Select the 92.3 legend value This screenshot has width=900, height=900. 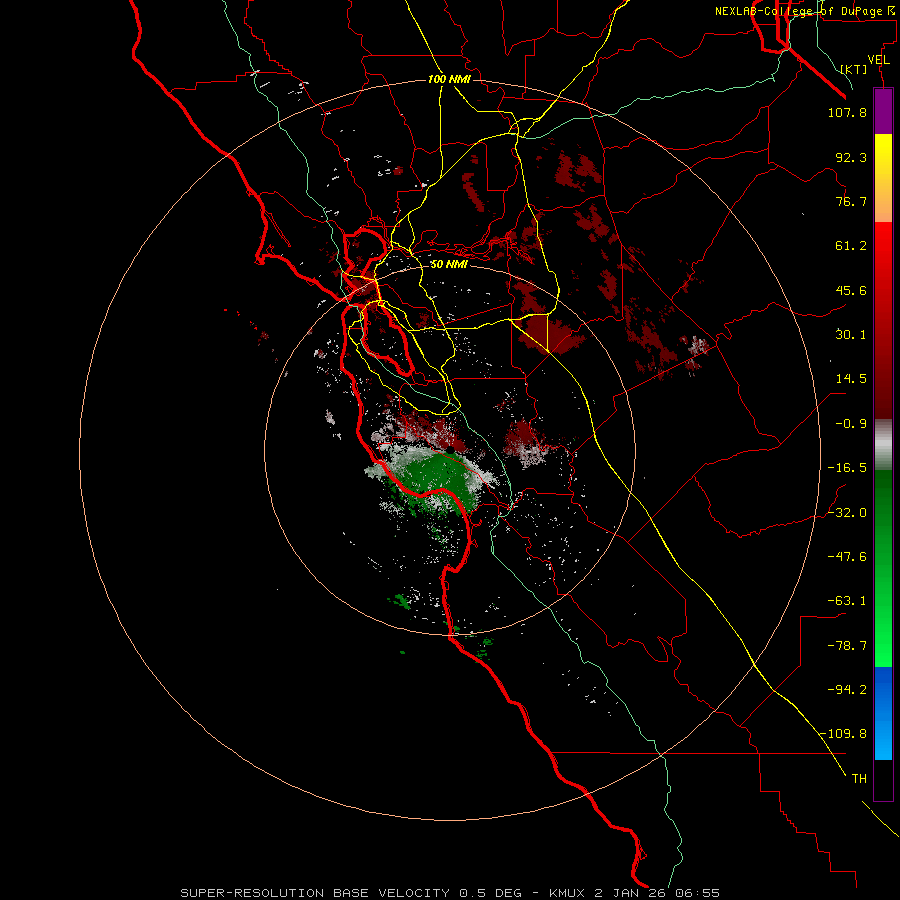coord(851,157)
